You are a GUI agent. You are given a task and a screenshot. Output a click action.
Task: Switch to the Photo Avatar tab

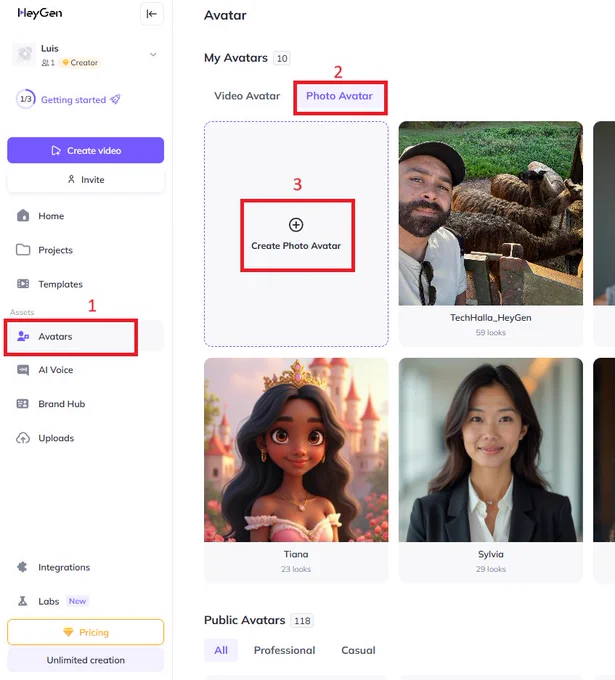339,96
